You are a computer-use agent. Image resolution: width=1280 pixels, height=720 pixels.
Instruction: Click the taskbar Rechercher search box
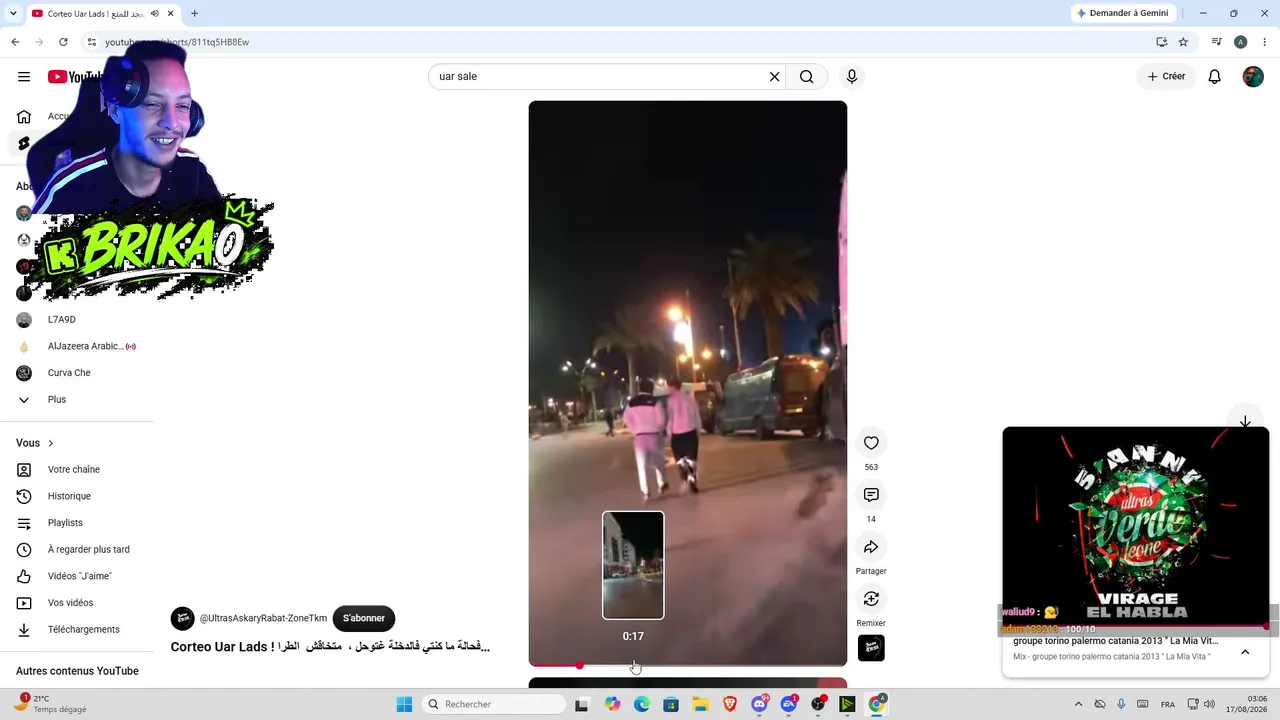(x=493, y=704)
